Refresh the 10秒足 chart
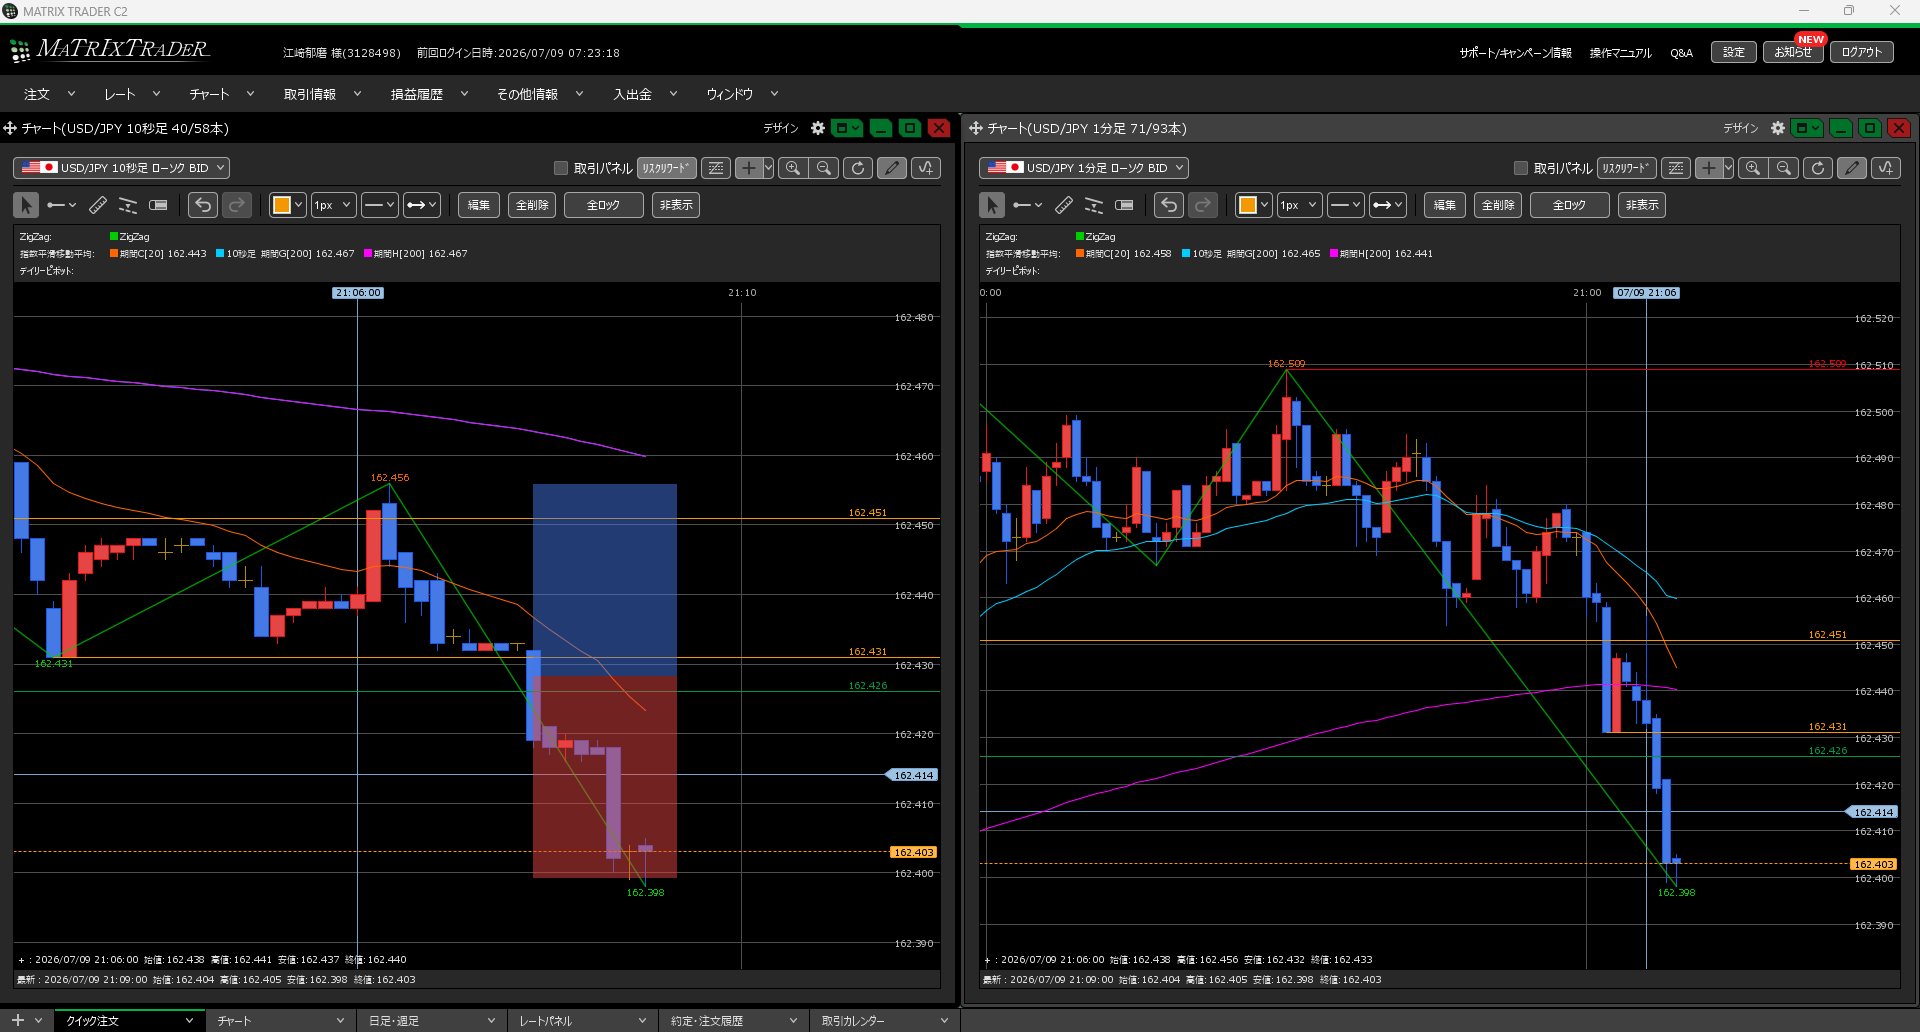Screen dimensions: 1920x1032 [858, 168]
